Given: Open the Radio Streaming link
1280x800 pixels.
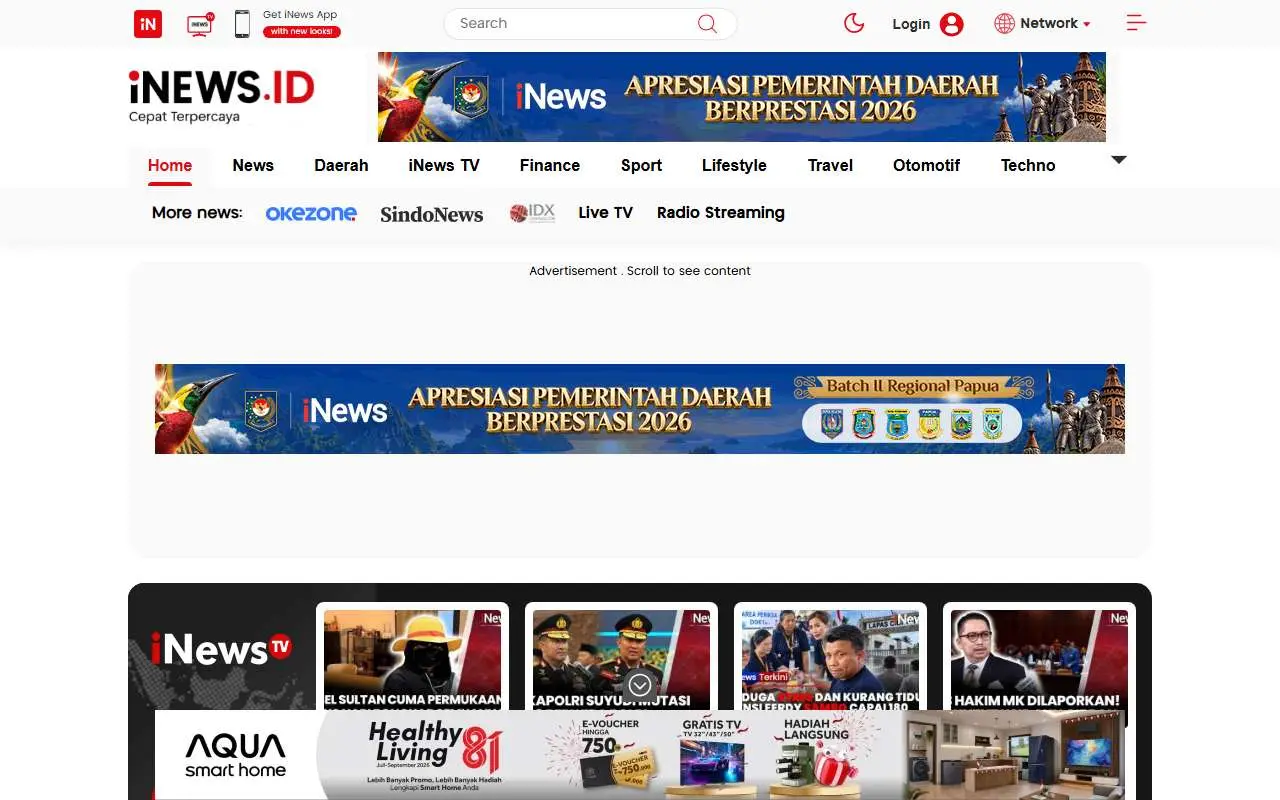Looking at the screenshot, I should click(x=721, y=212).
